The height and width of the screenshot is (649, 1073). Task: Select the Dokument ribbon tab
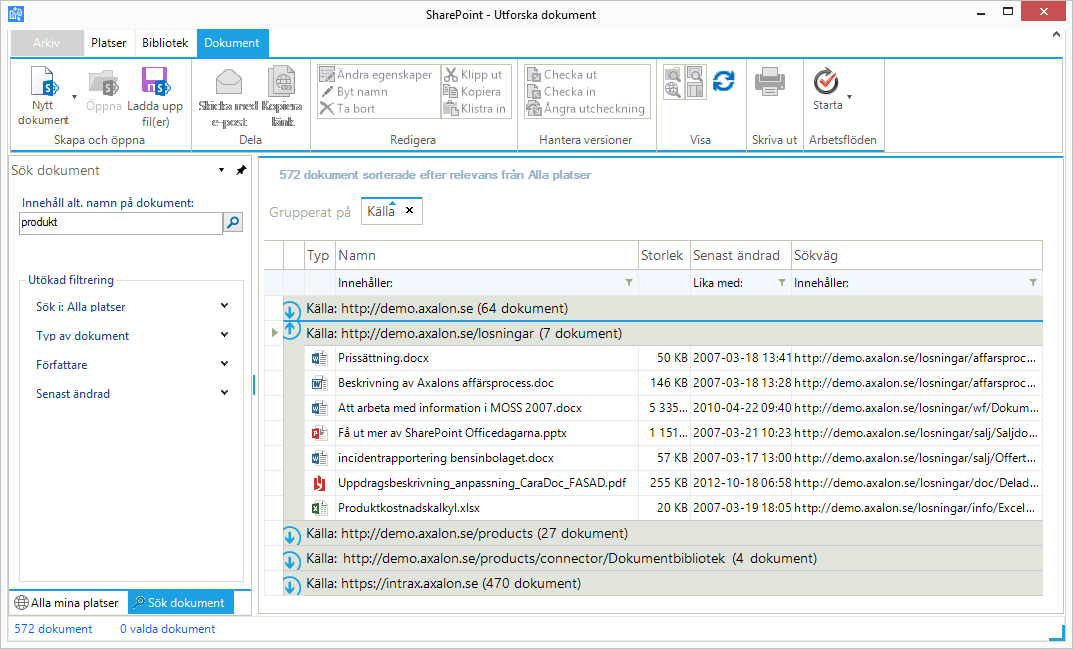[232, 42]
